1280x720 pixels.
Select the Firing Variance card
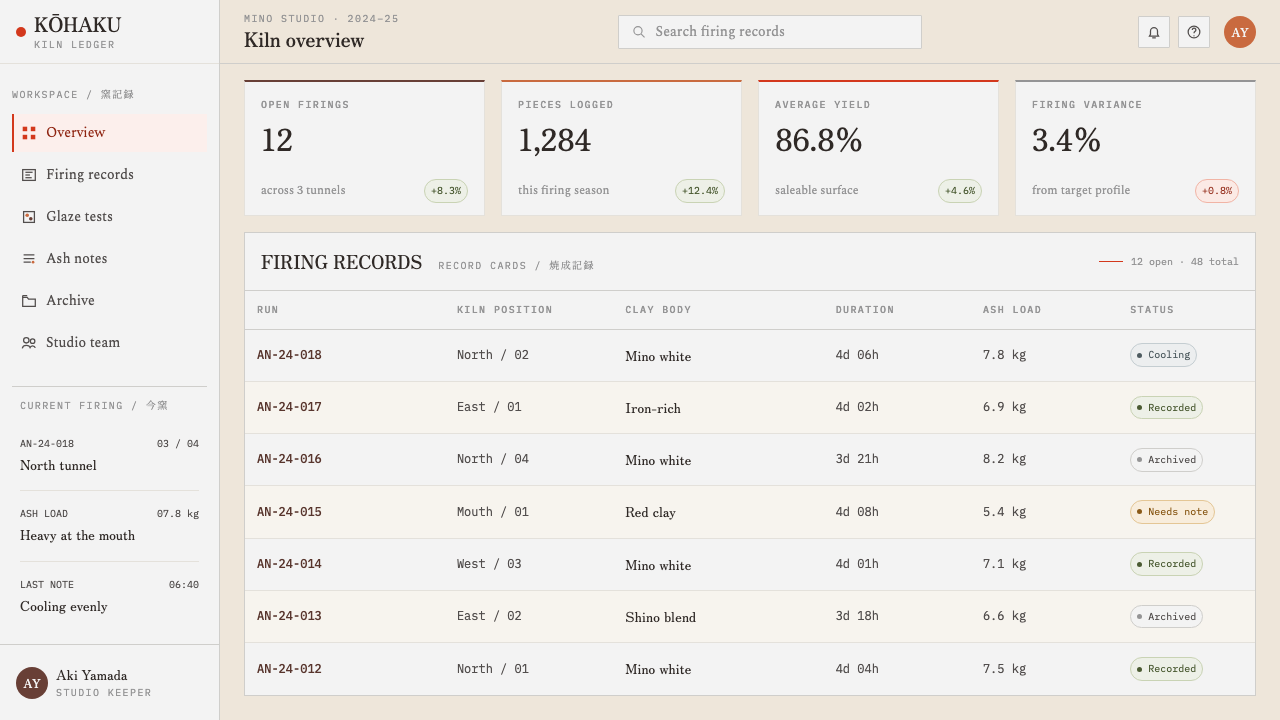1135,148
